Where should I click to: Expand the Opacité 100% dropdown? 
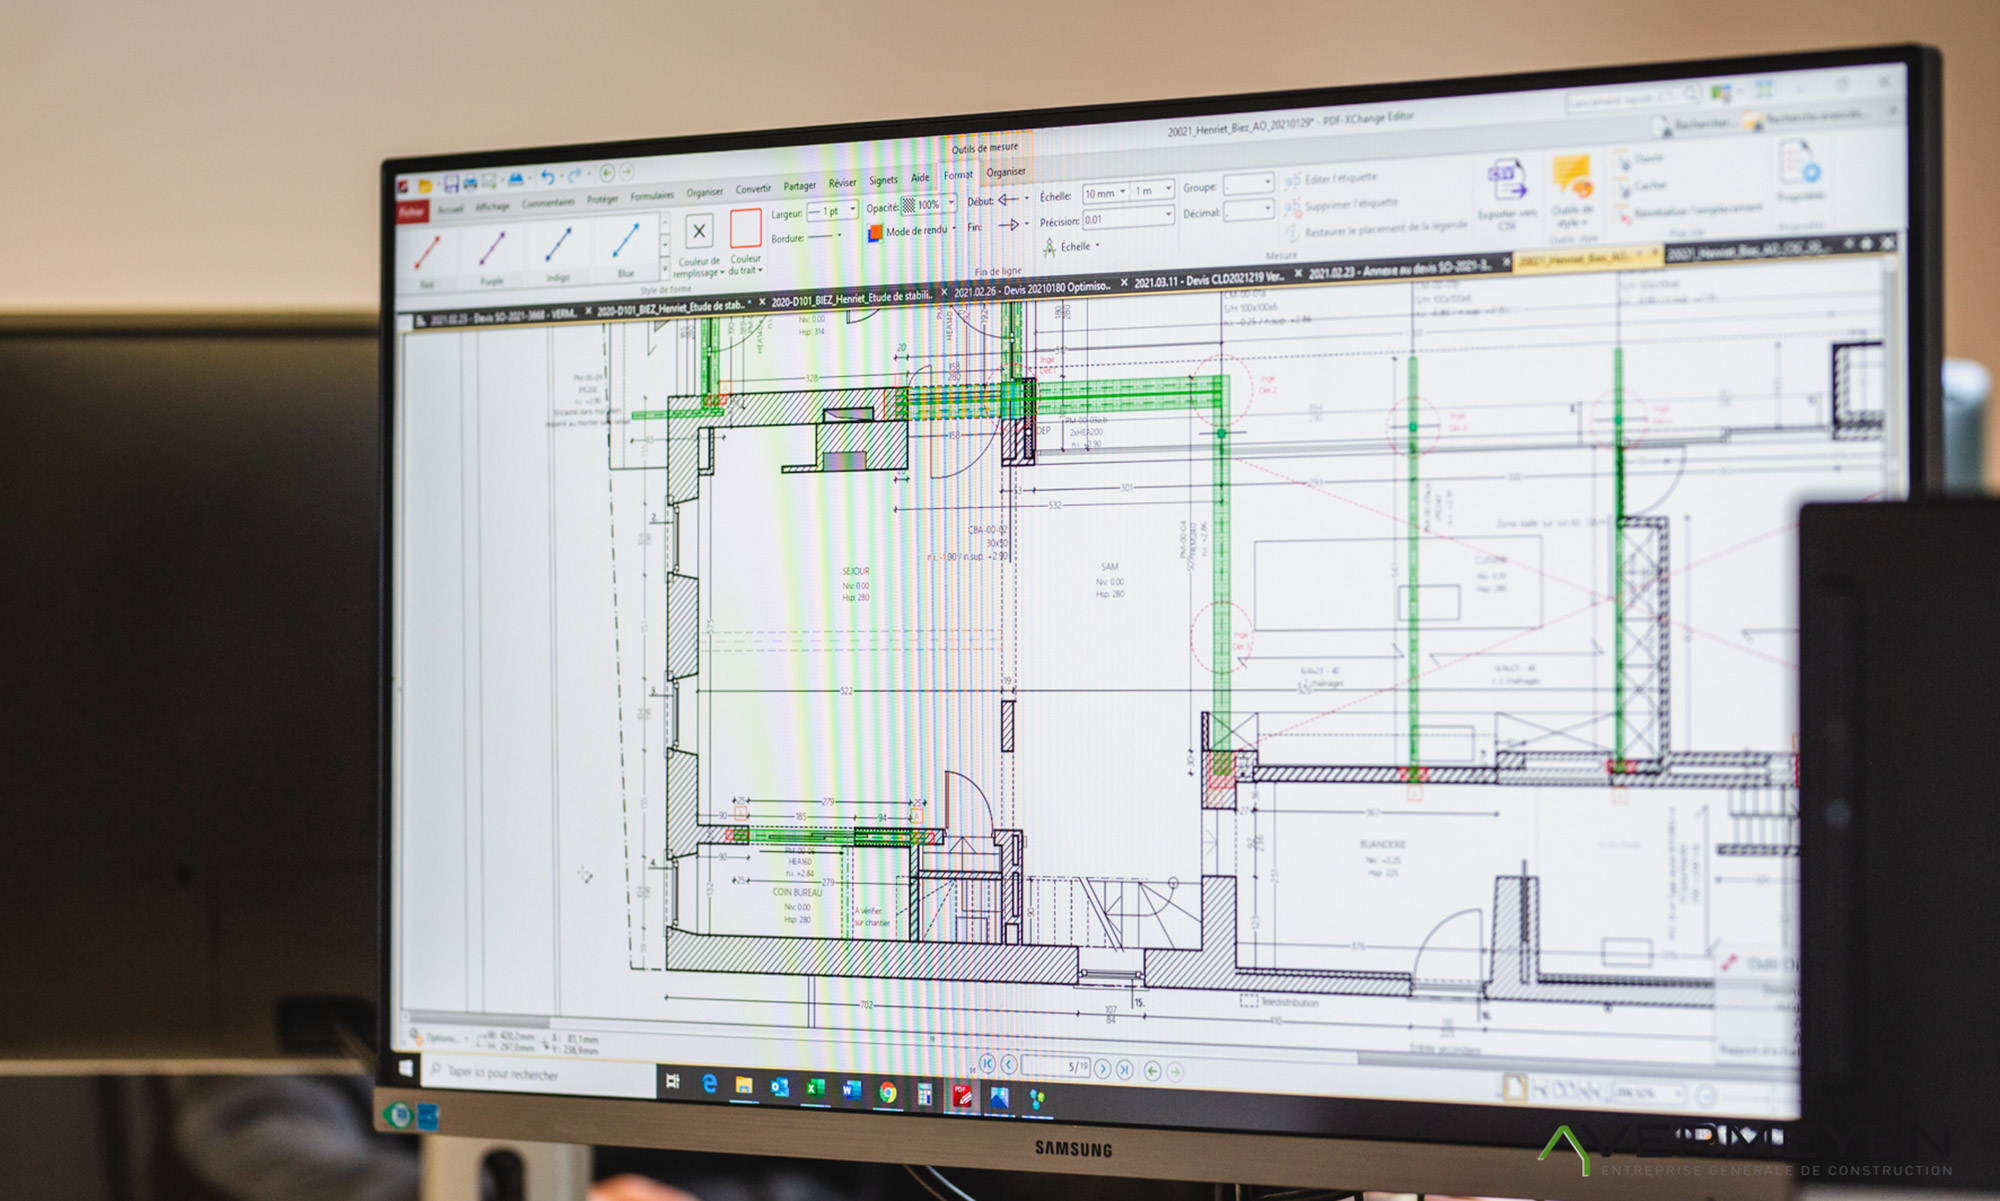click(950, 203)
